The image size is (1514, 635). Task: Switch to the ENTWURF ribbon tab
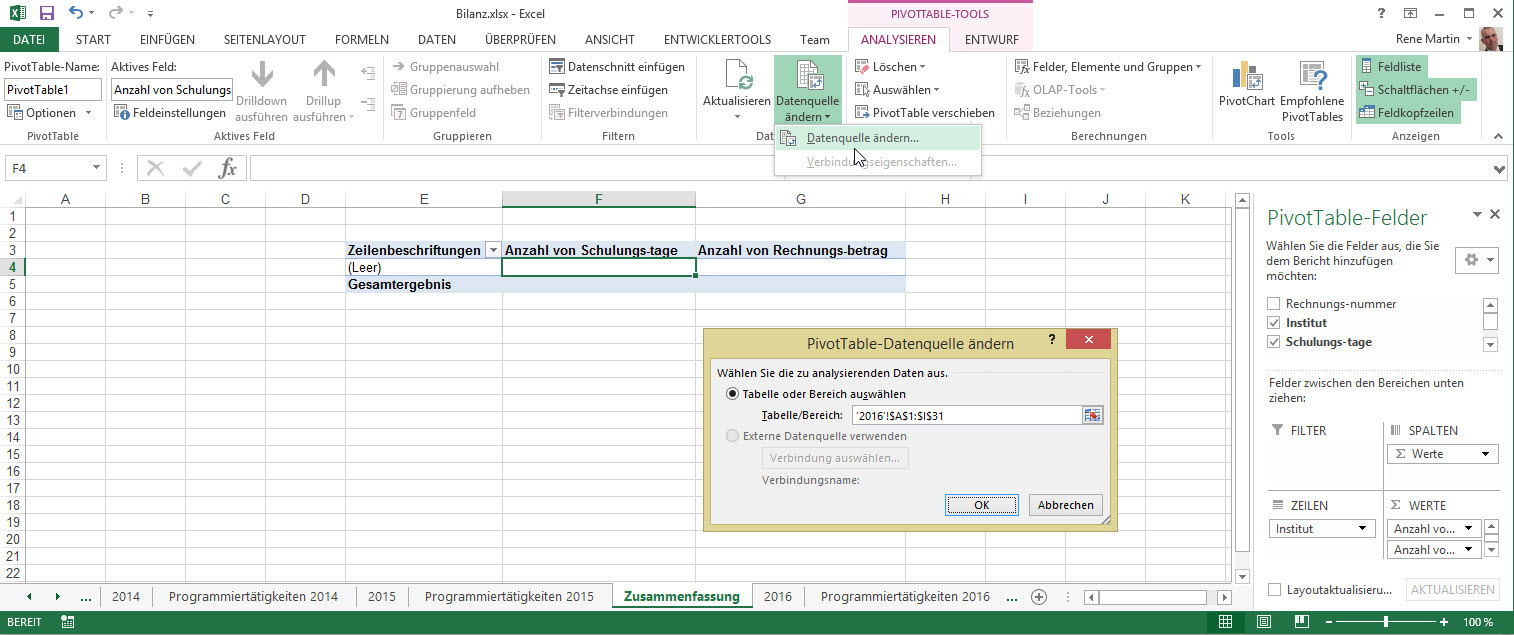(992, 40)
